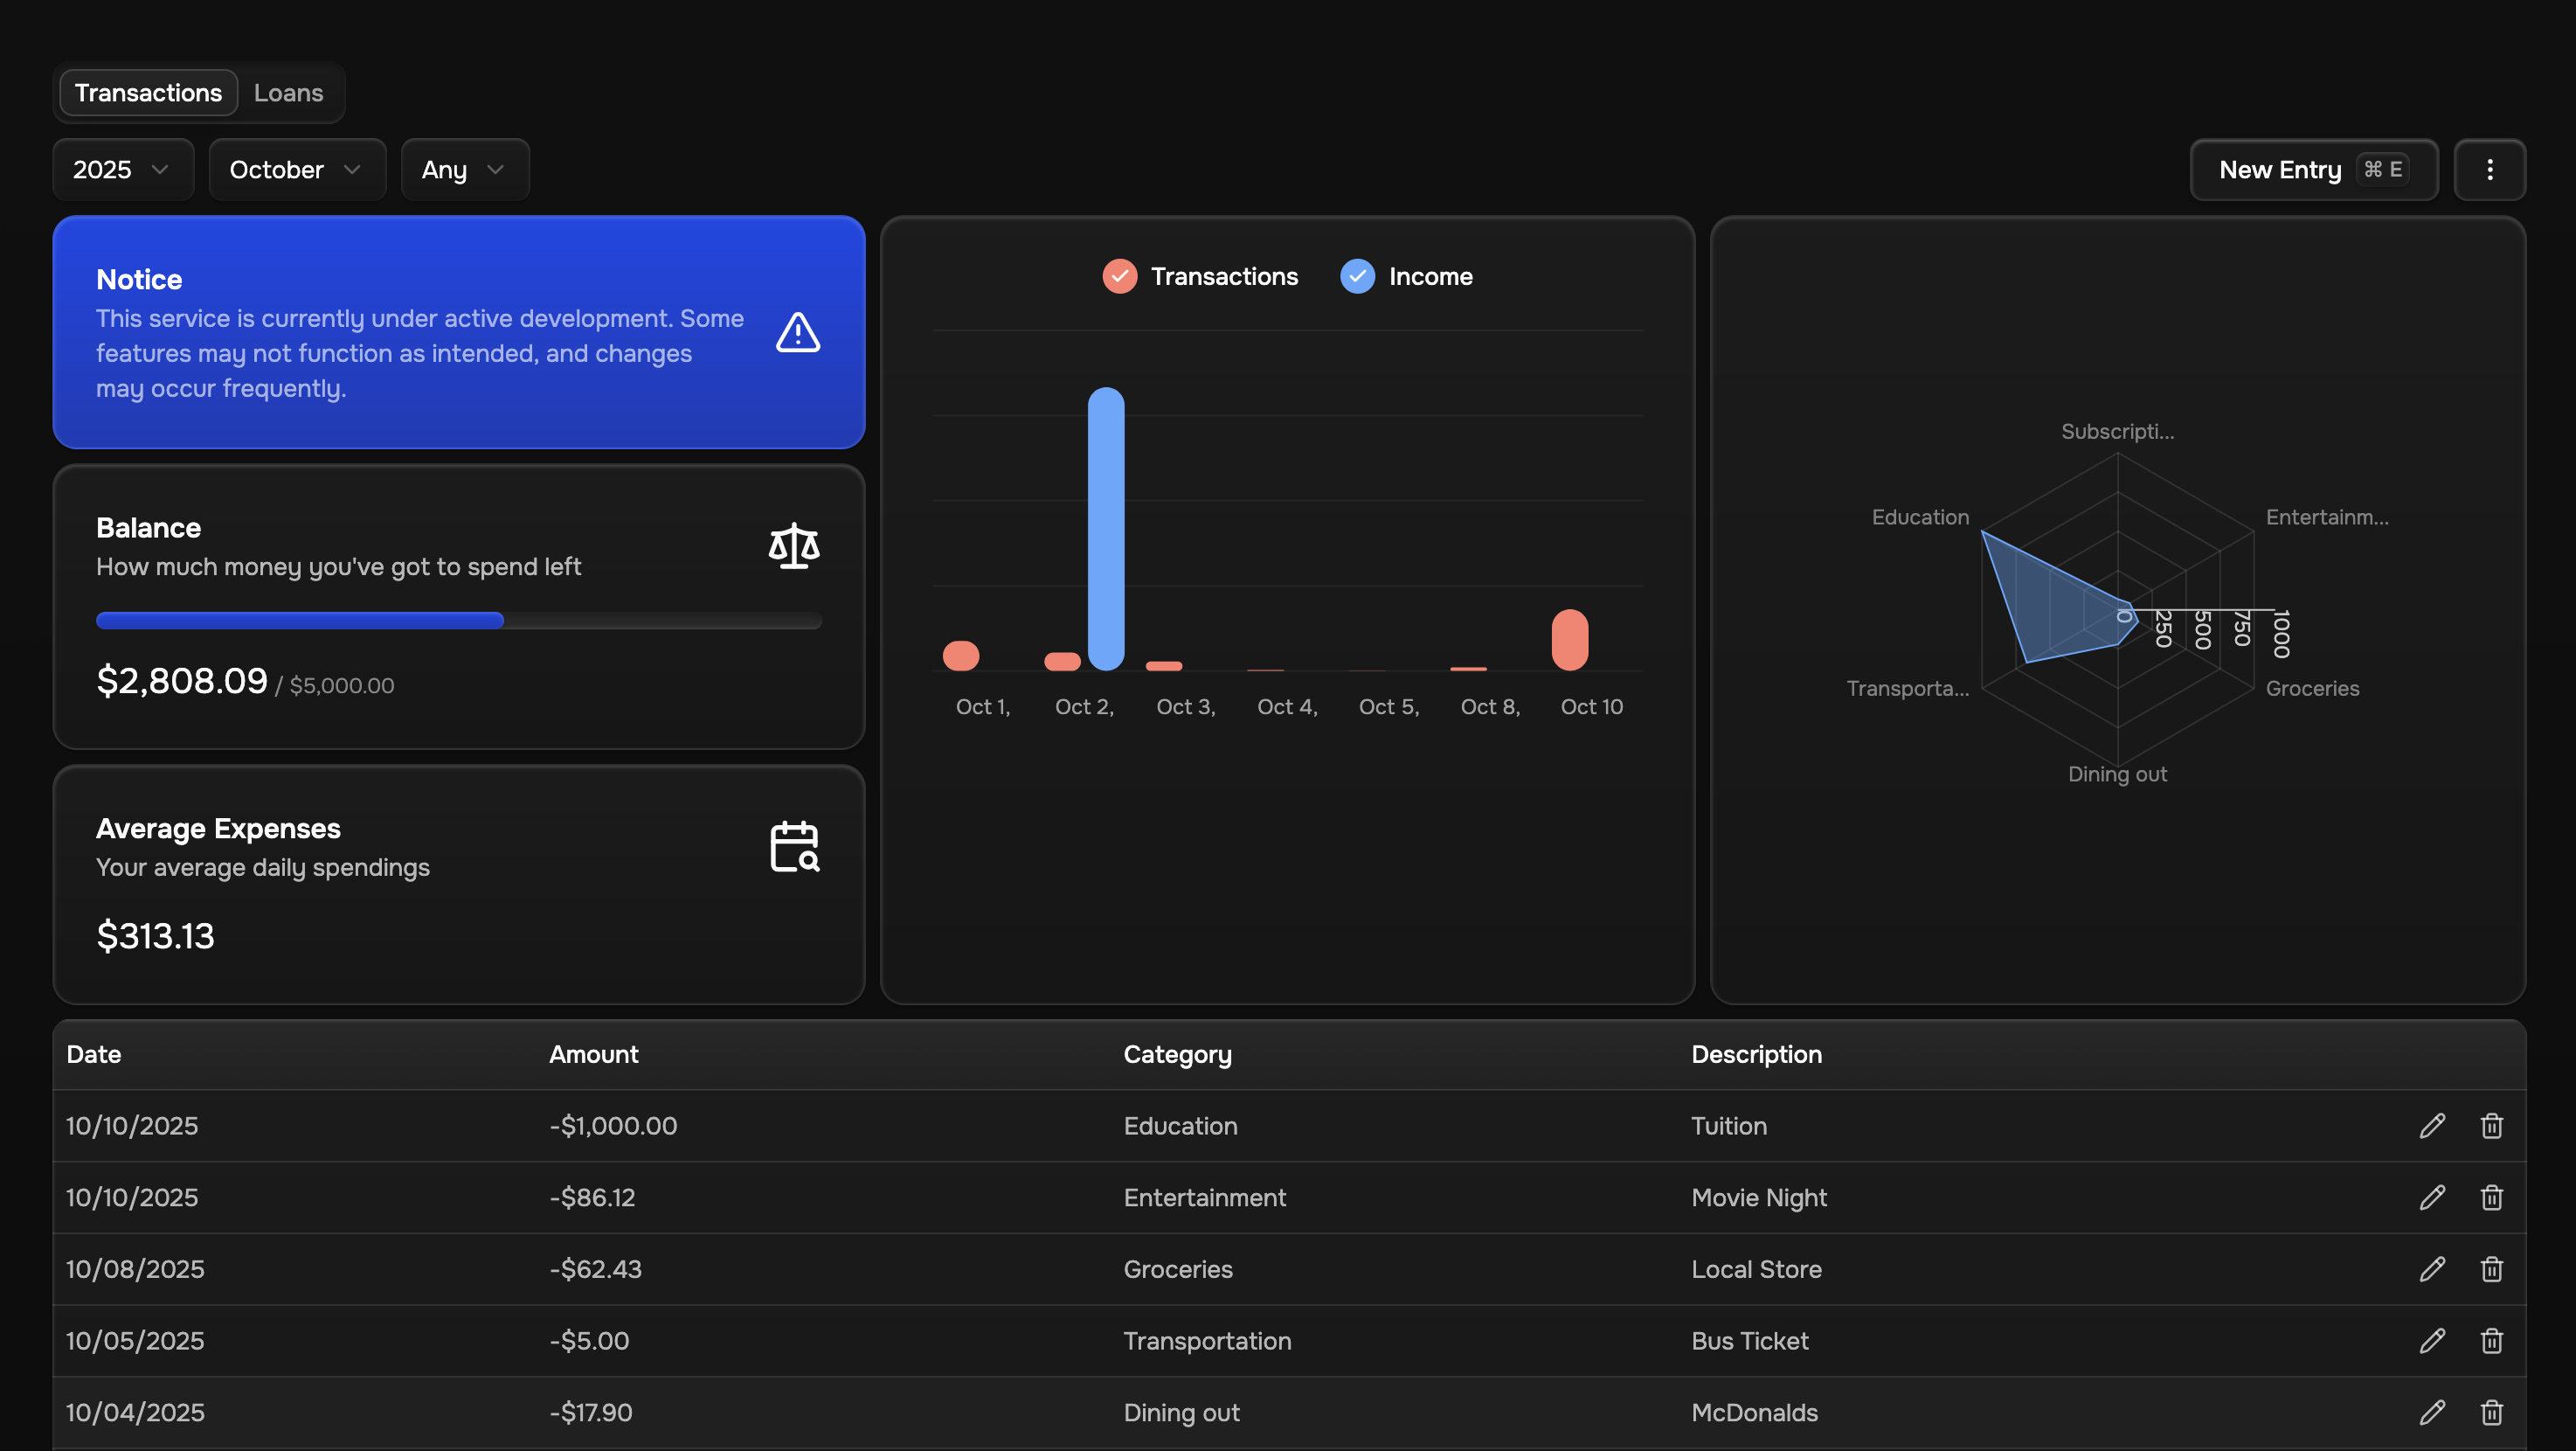Click pencil icon for Bus Ticket
2576x1451 pixels.
(2432, 1341)
